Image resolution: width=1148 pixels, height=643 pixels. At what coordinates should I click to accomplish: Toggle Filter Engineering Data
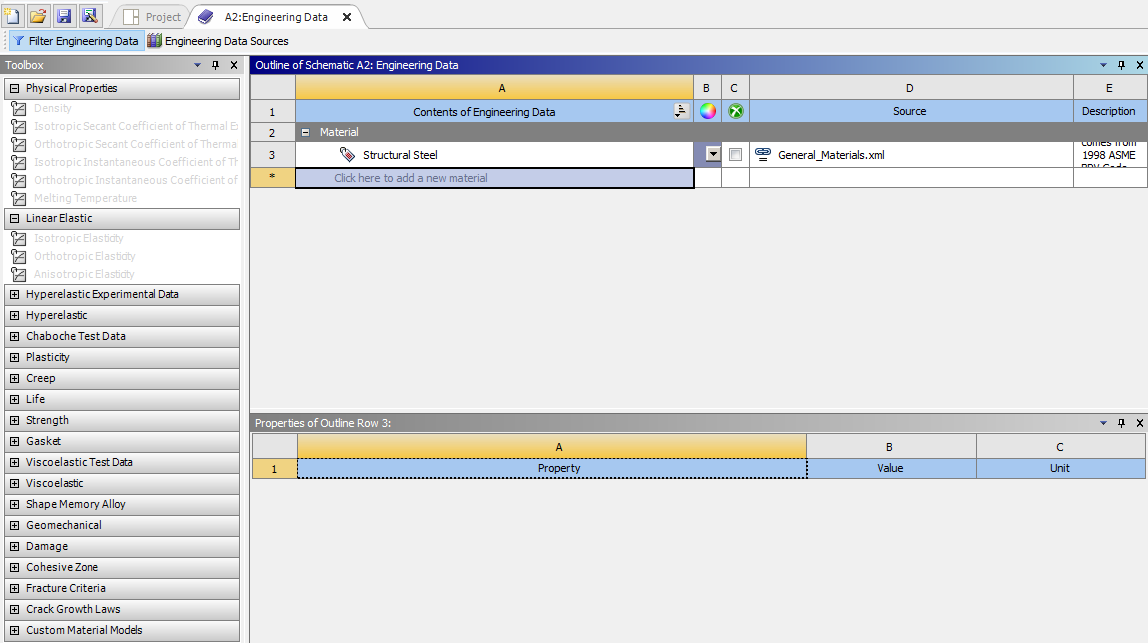pos(75,41)
